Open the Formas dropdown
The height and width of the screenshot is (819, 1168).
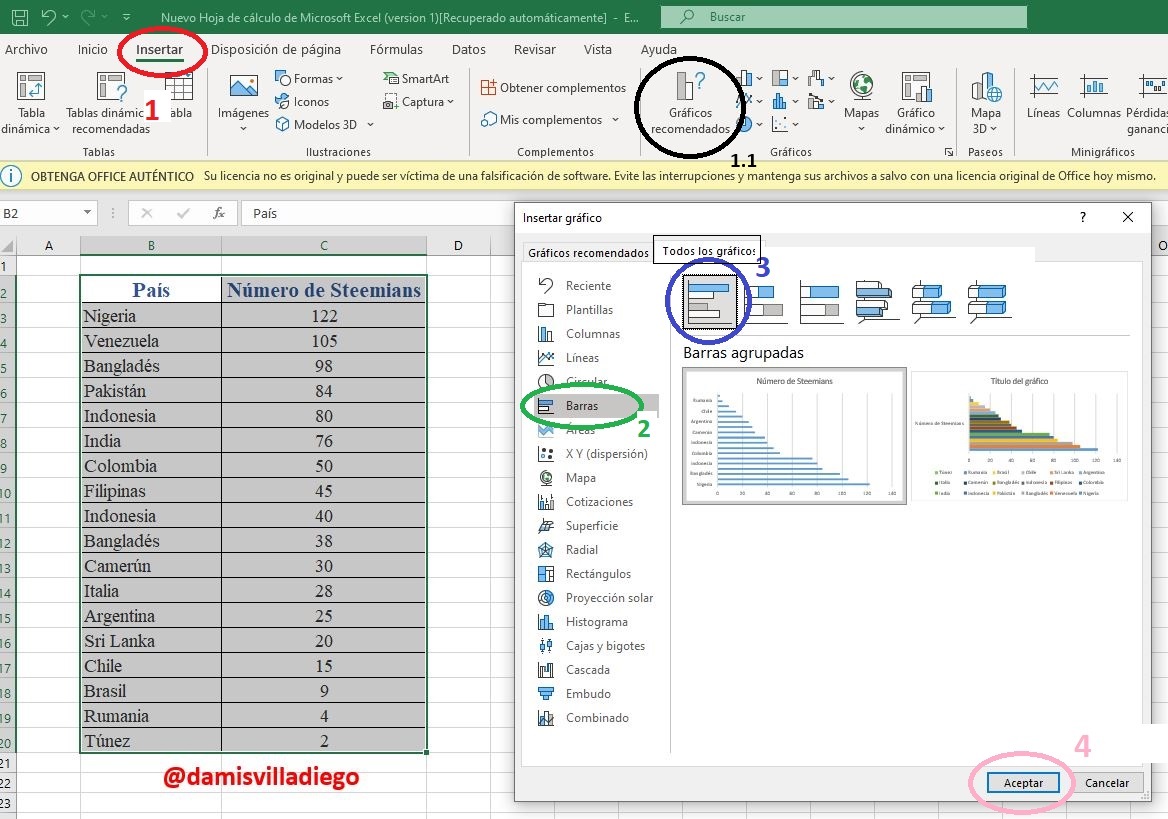coord(308,78)
